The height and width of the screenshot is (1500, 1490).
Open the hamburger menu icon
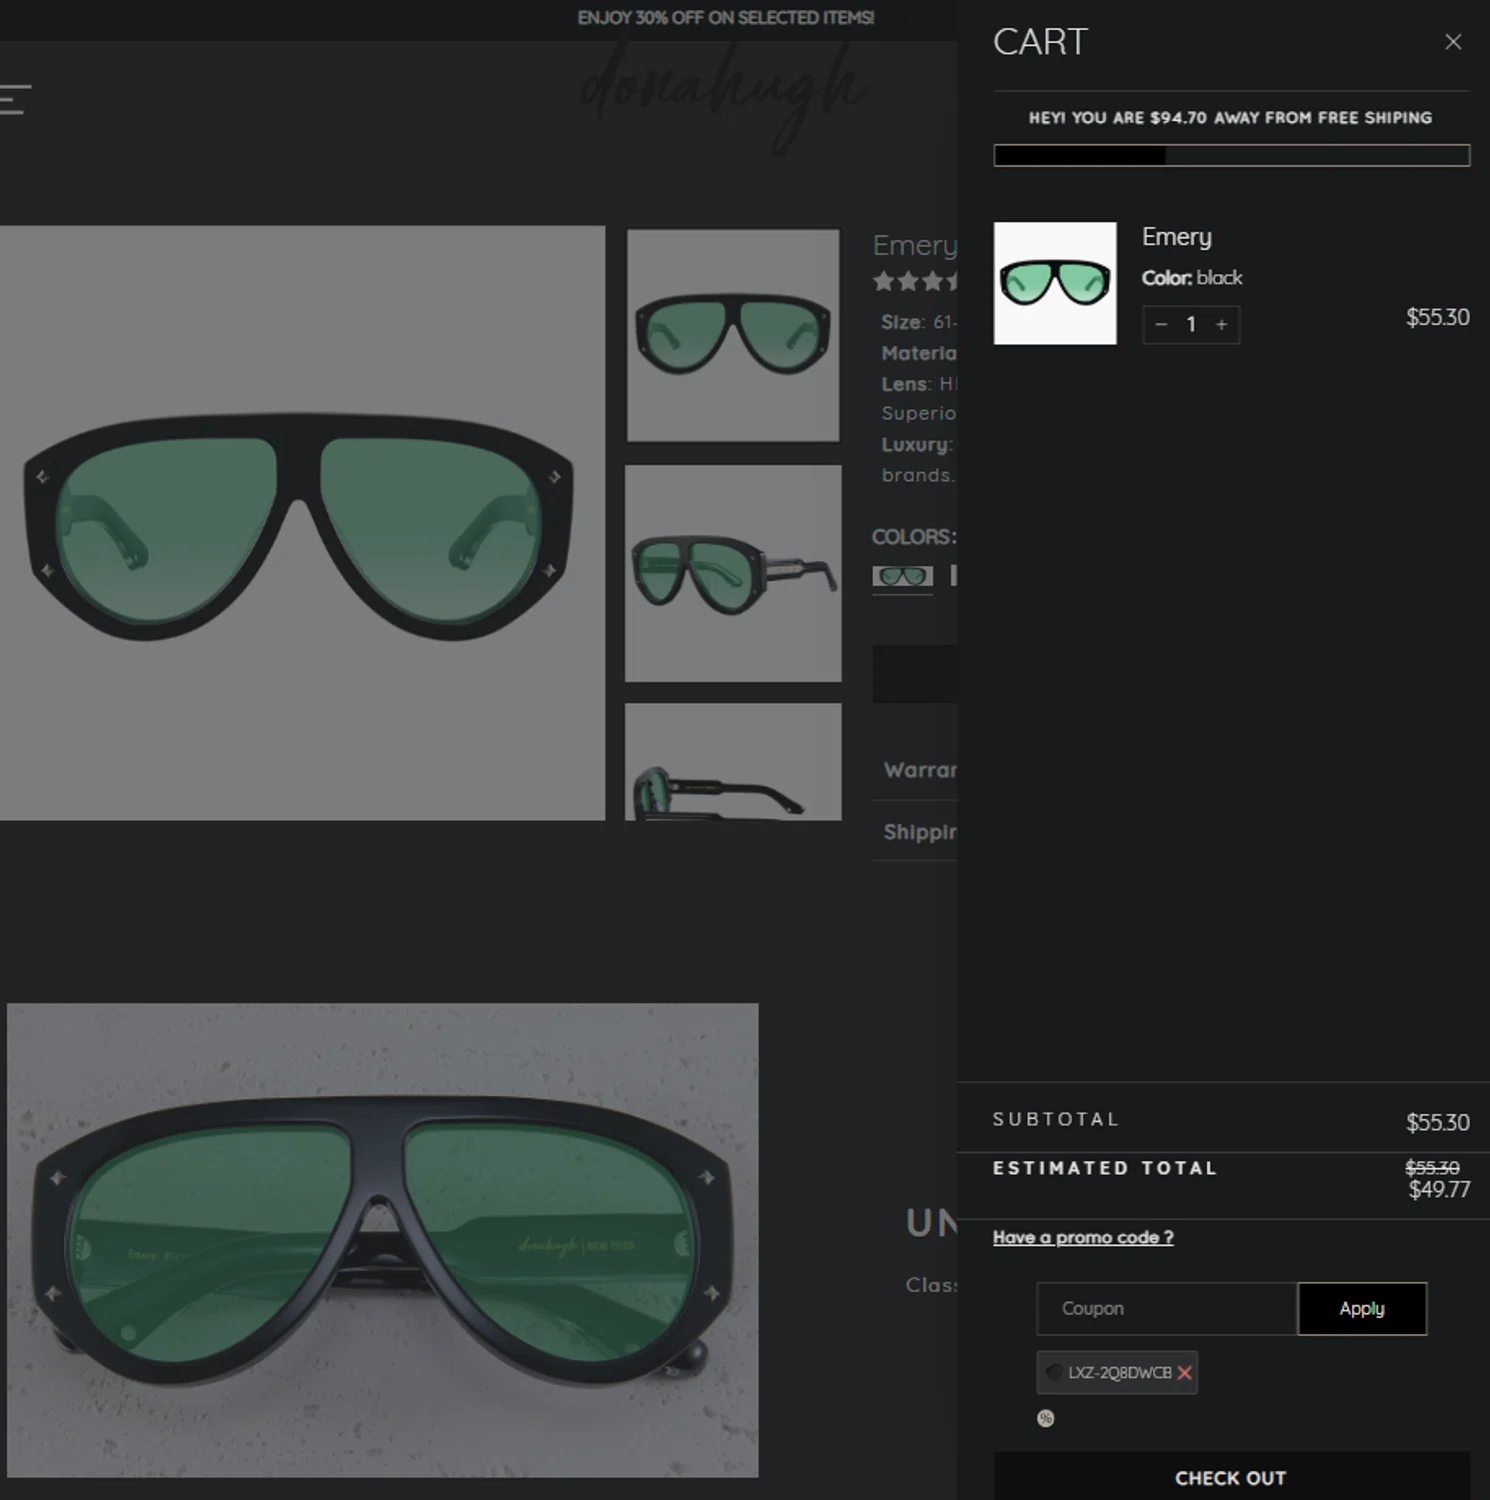point(14,99)
